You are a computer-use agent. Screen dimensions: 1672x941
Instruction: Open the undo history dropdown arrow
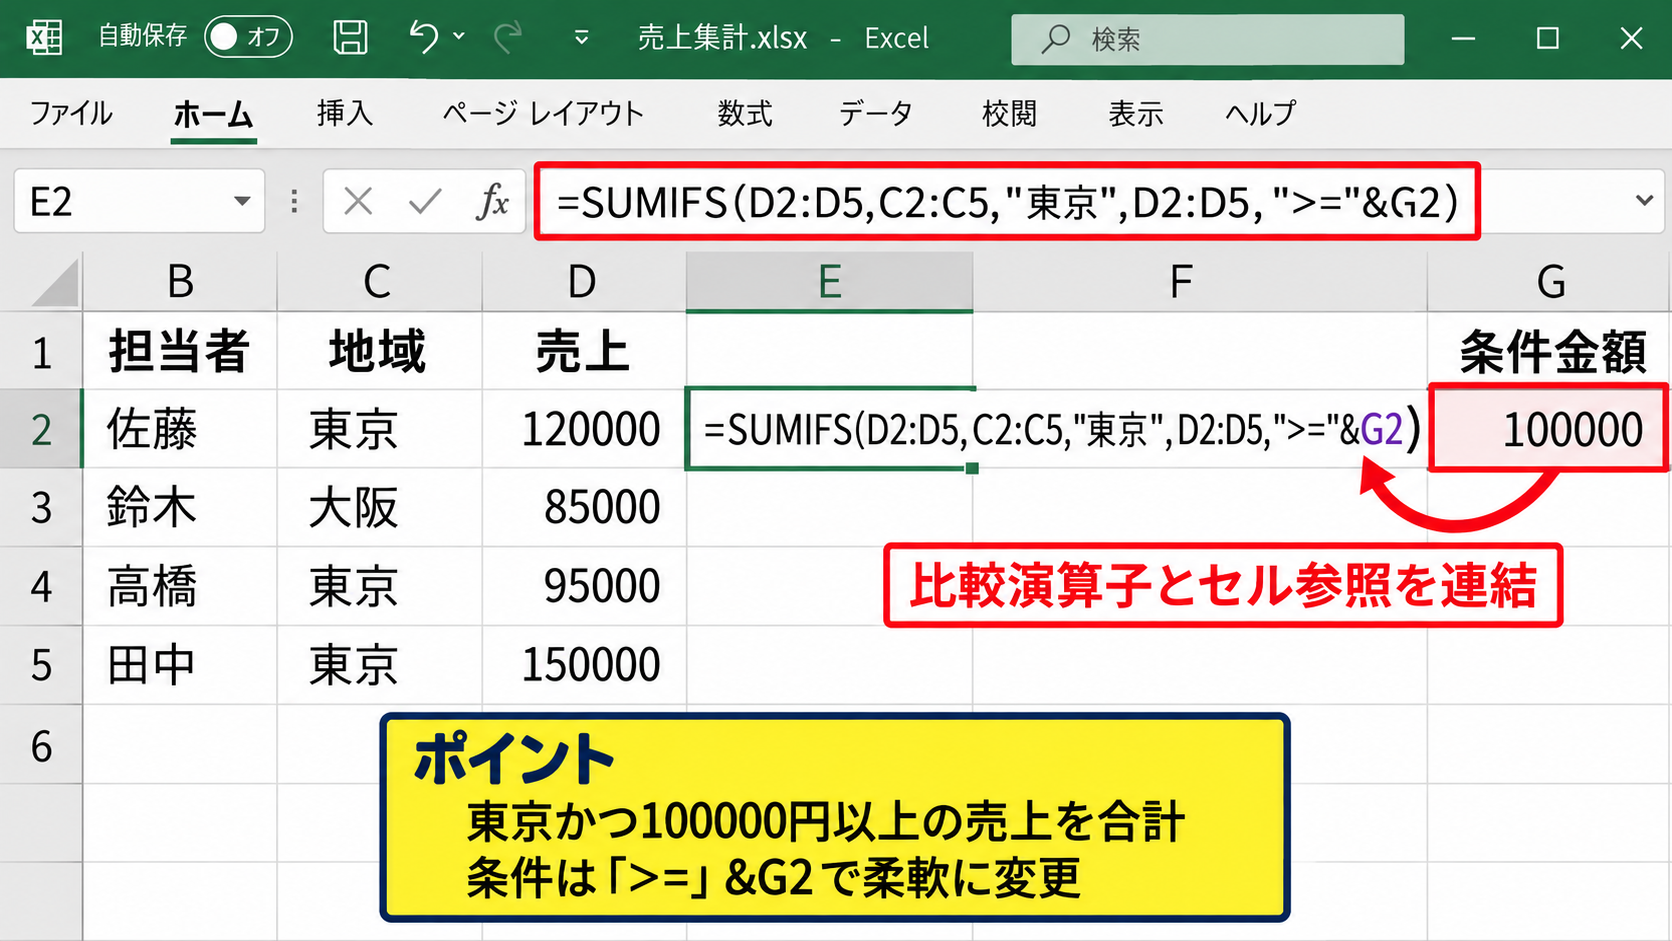[459, 37]
